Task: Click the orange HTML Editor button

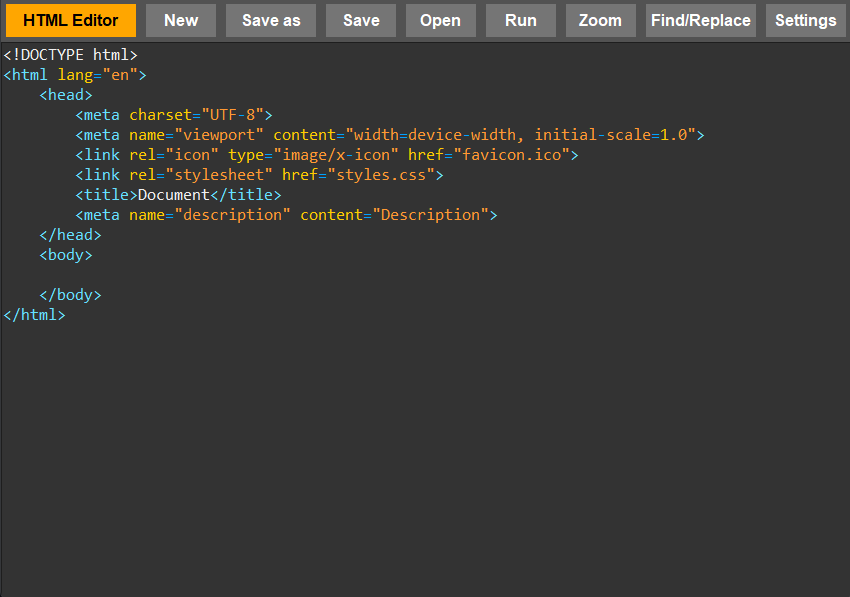Action: [x=70, y=21]
